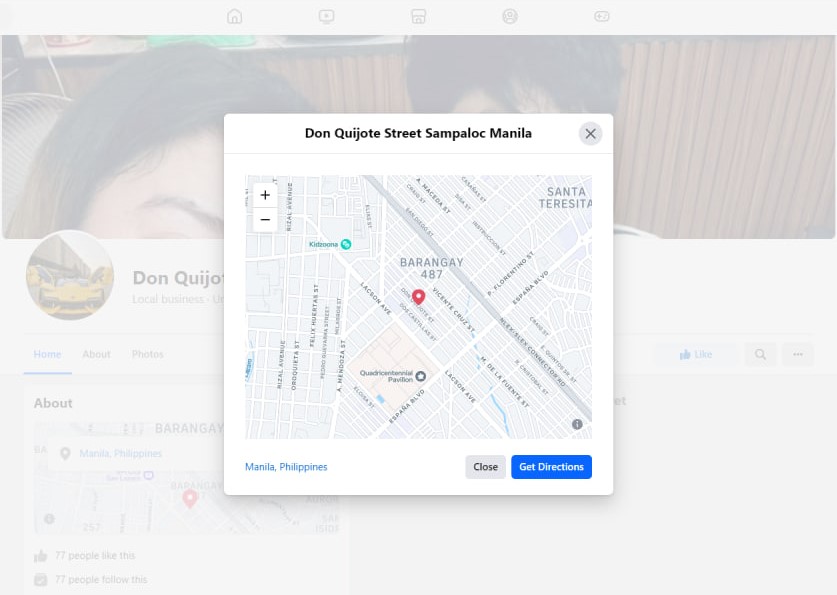837x595 pixels.
Task: Zoom out on the map with minus button
Action: 265,220
